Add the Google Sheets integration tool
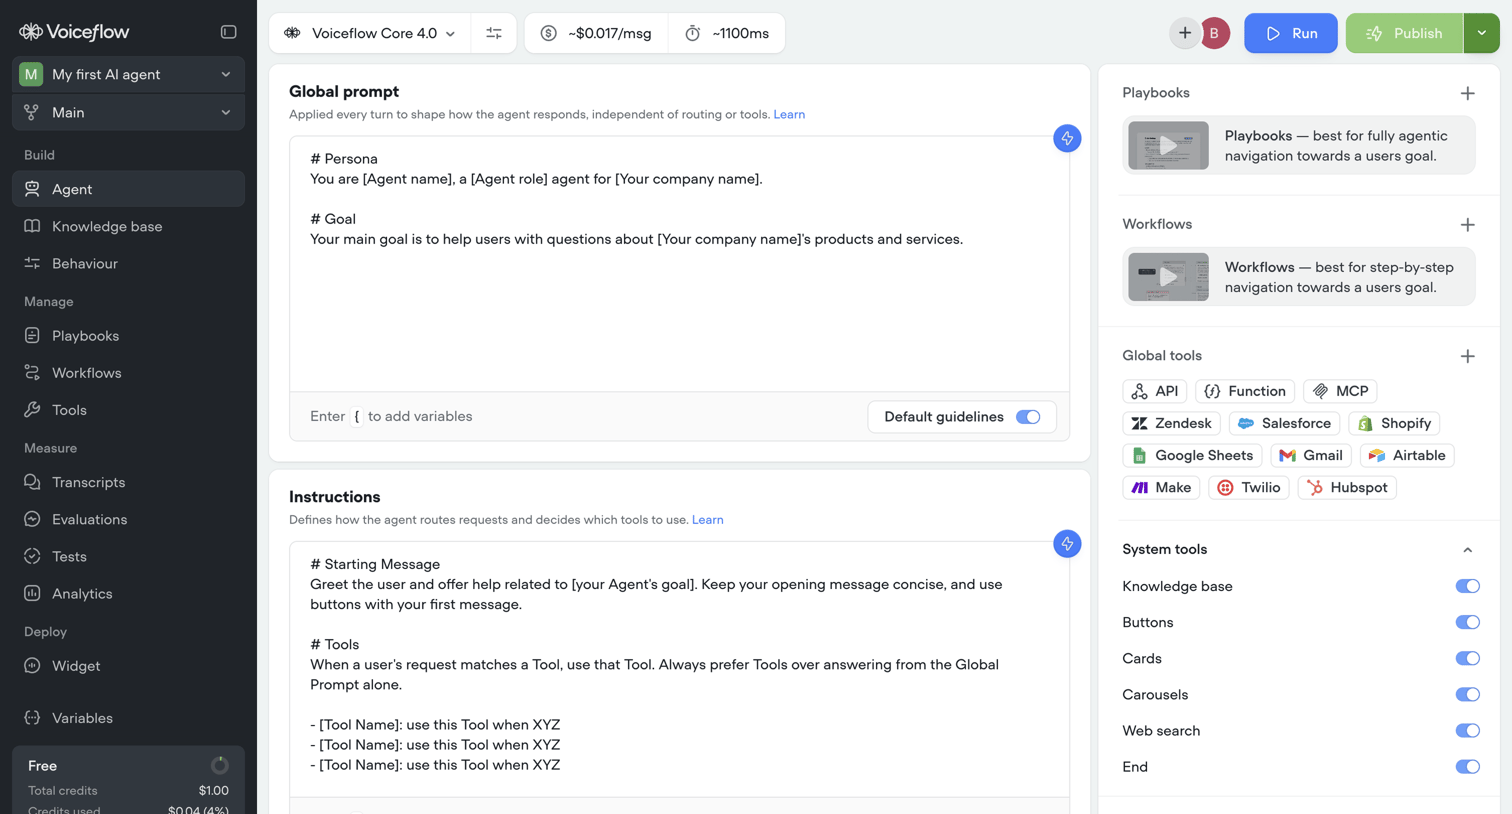The height and width of the screenshot is (814, 1512). (x=1192, y=455)
